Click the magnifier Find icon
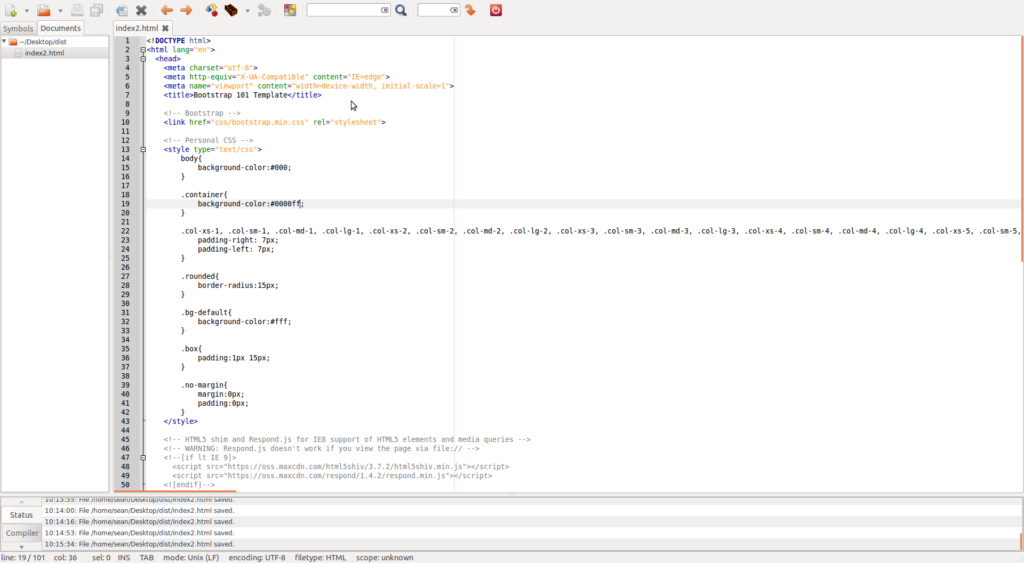 click(x=401, y=10)
